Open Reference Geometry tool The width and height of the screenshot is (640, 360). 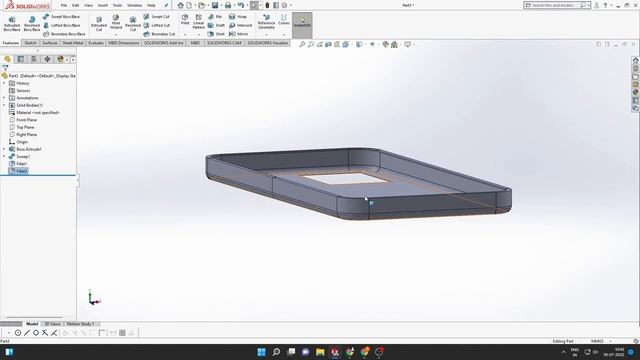(x=267, y=22)
